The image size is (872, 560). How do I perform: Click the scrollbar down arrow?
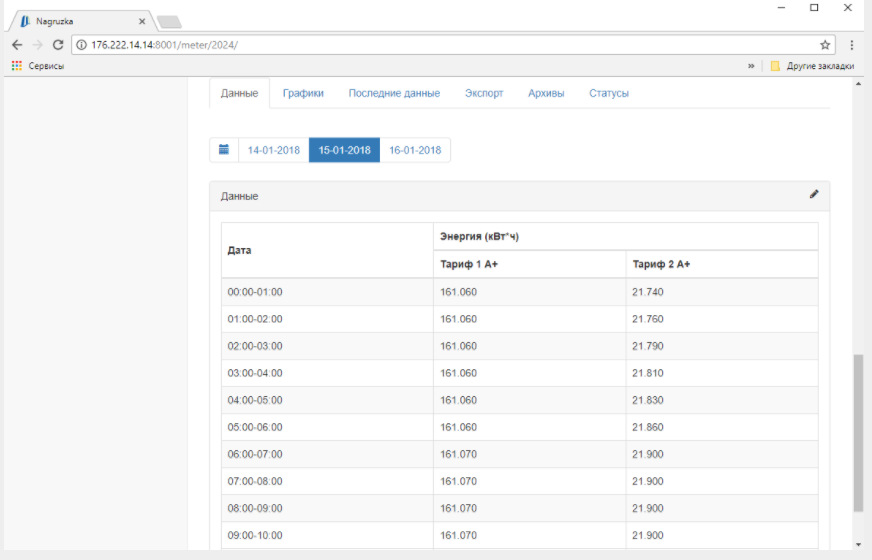coord(858,544)
